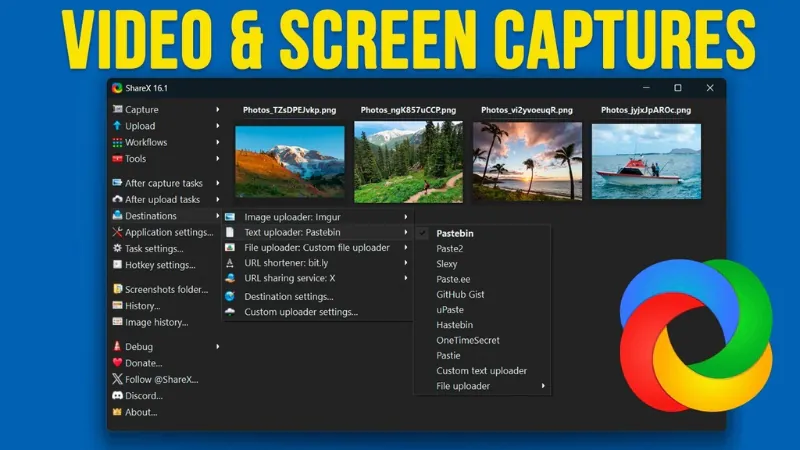
Task: Click the Custom uploader settings icon
Action: click(x=230, y=312)
